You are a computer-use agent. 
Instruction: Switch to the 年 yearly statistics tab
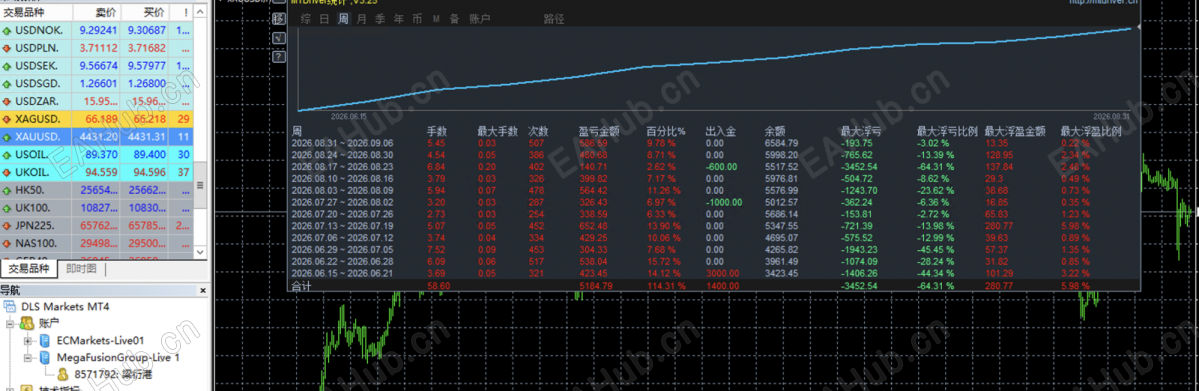[x=398, y=18]
